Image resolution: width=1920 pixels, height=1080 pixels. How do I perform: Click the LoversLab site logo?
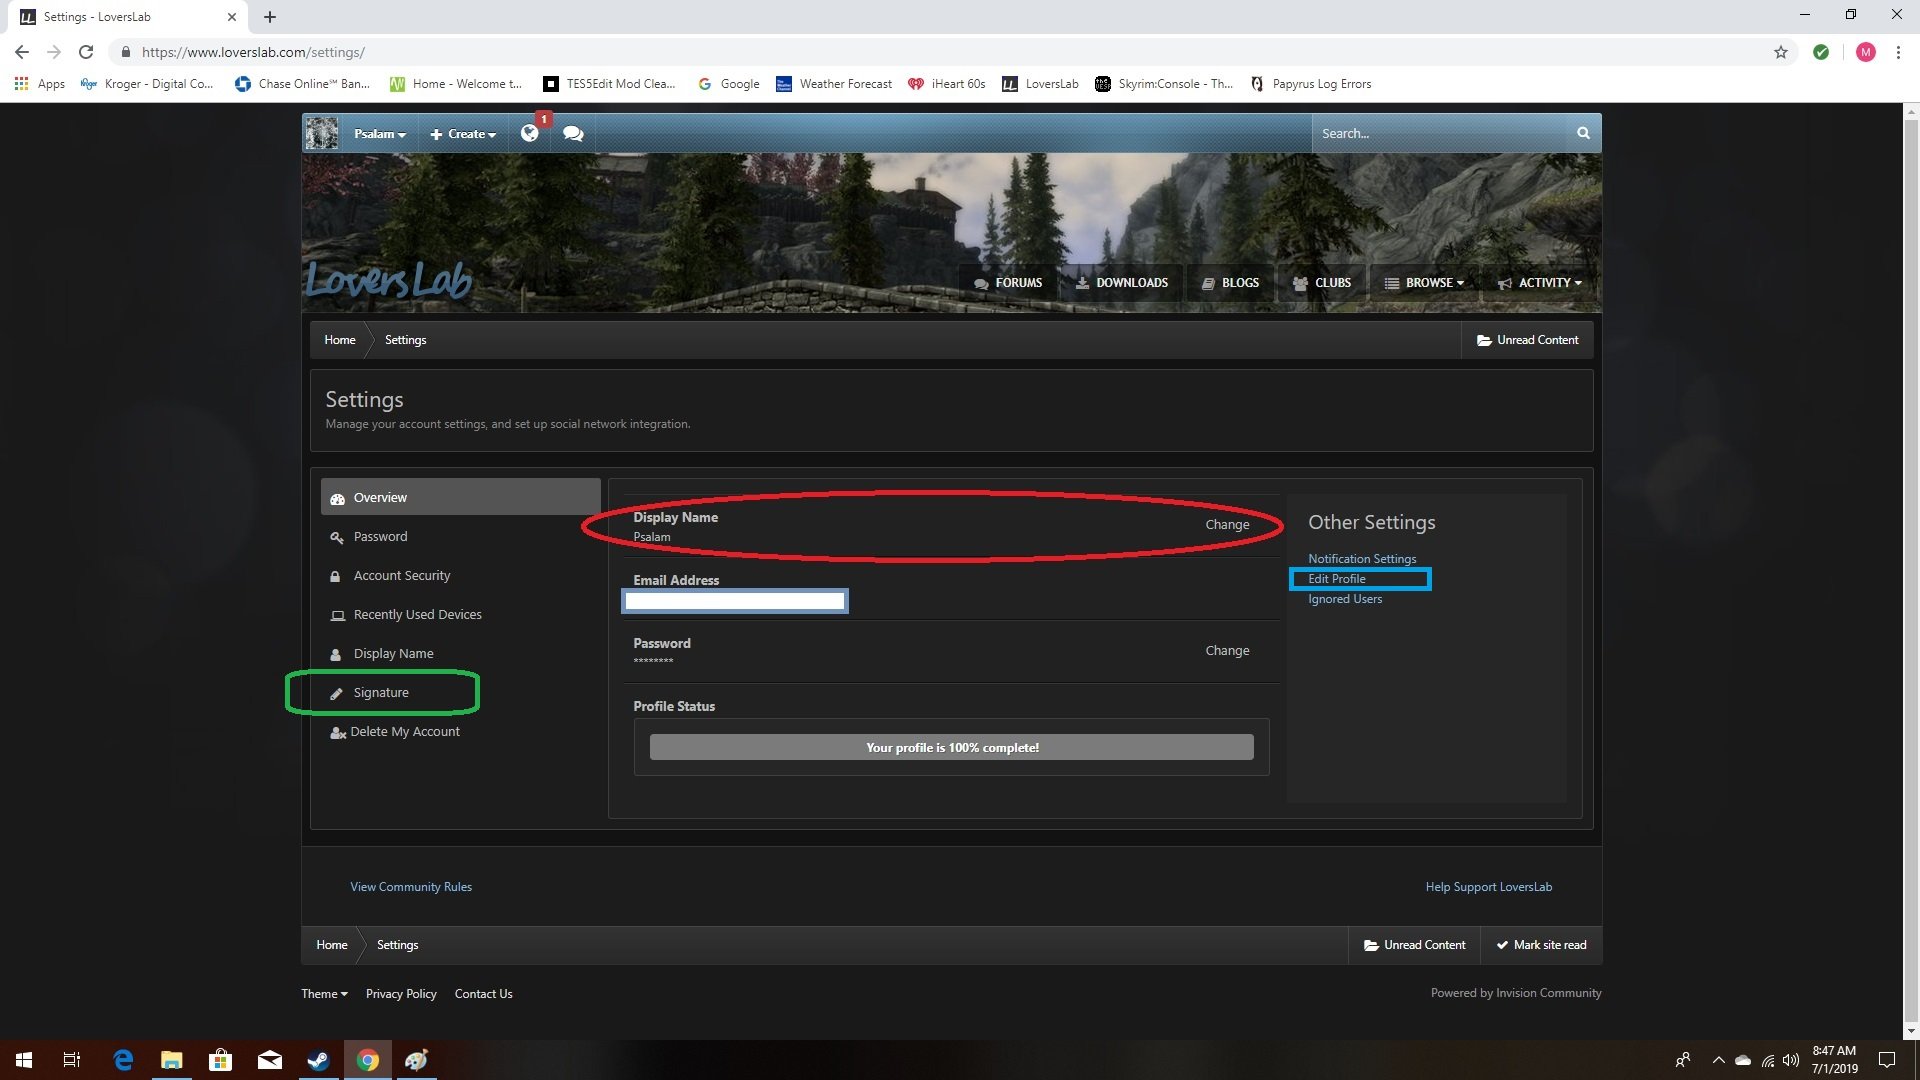pos(388,280)
